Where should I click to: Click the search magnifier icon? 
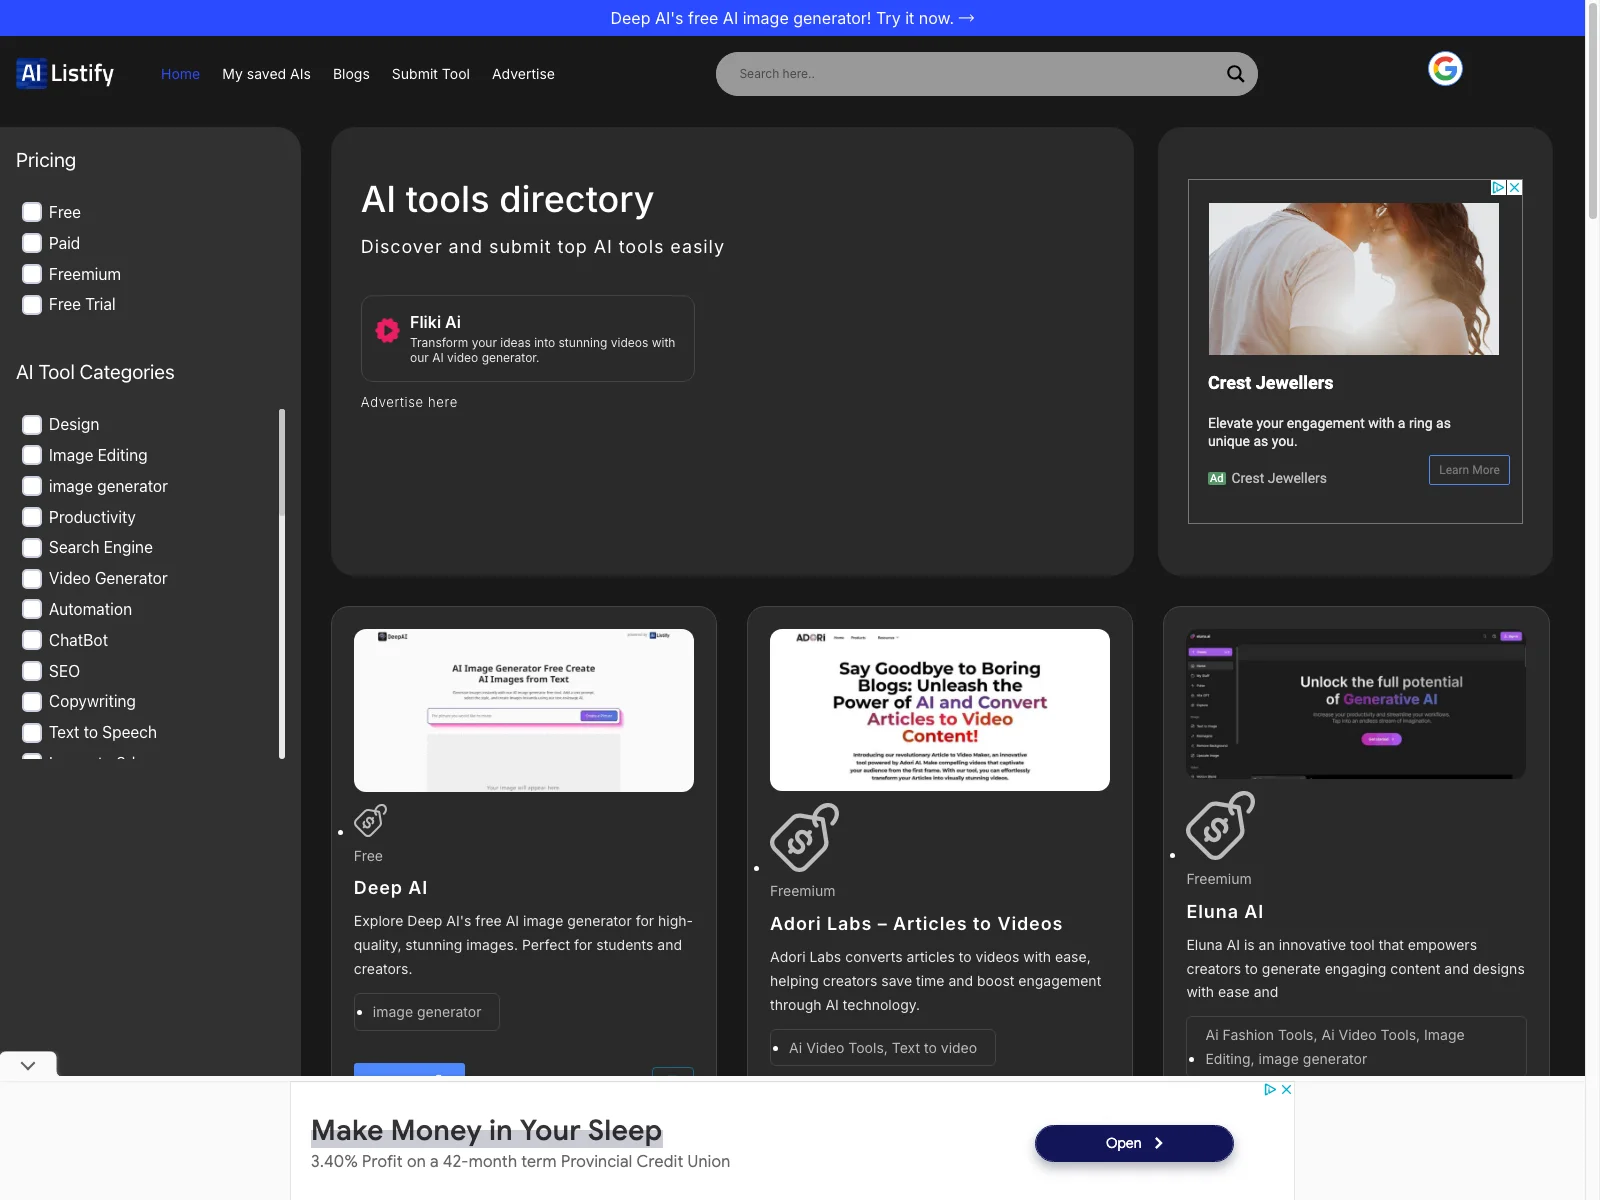(1235, 74)
